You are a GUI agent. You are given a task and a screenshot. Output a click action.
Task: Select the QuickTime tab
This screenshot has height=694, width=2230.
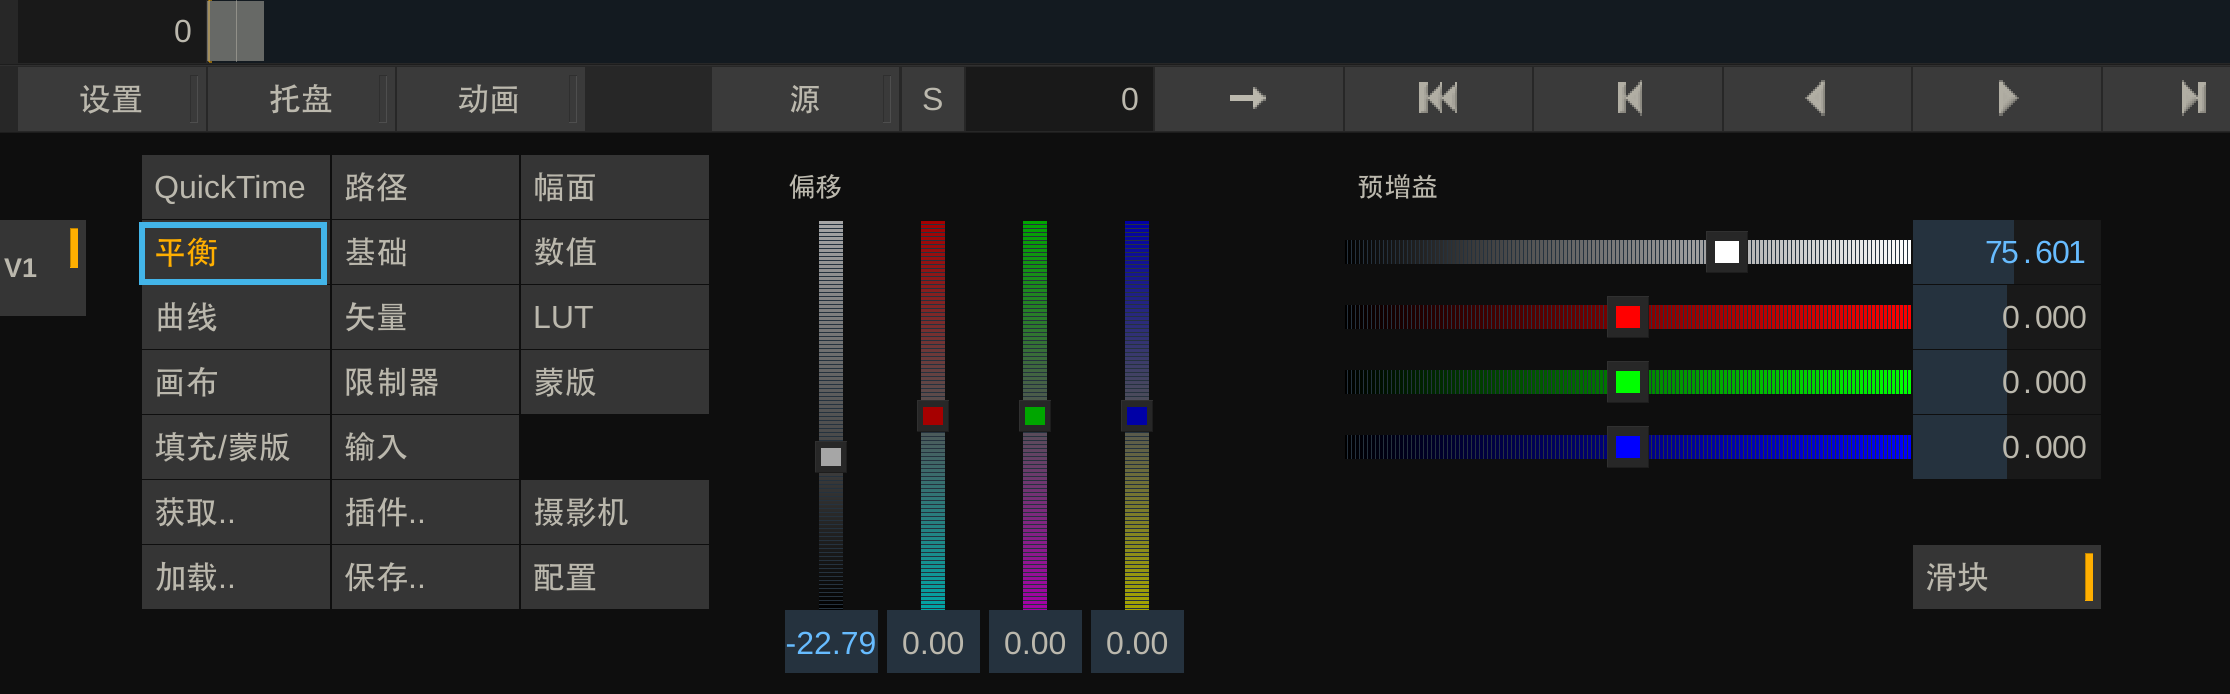(235, 187)
